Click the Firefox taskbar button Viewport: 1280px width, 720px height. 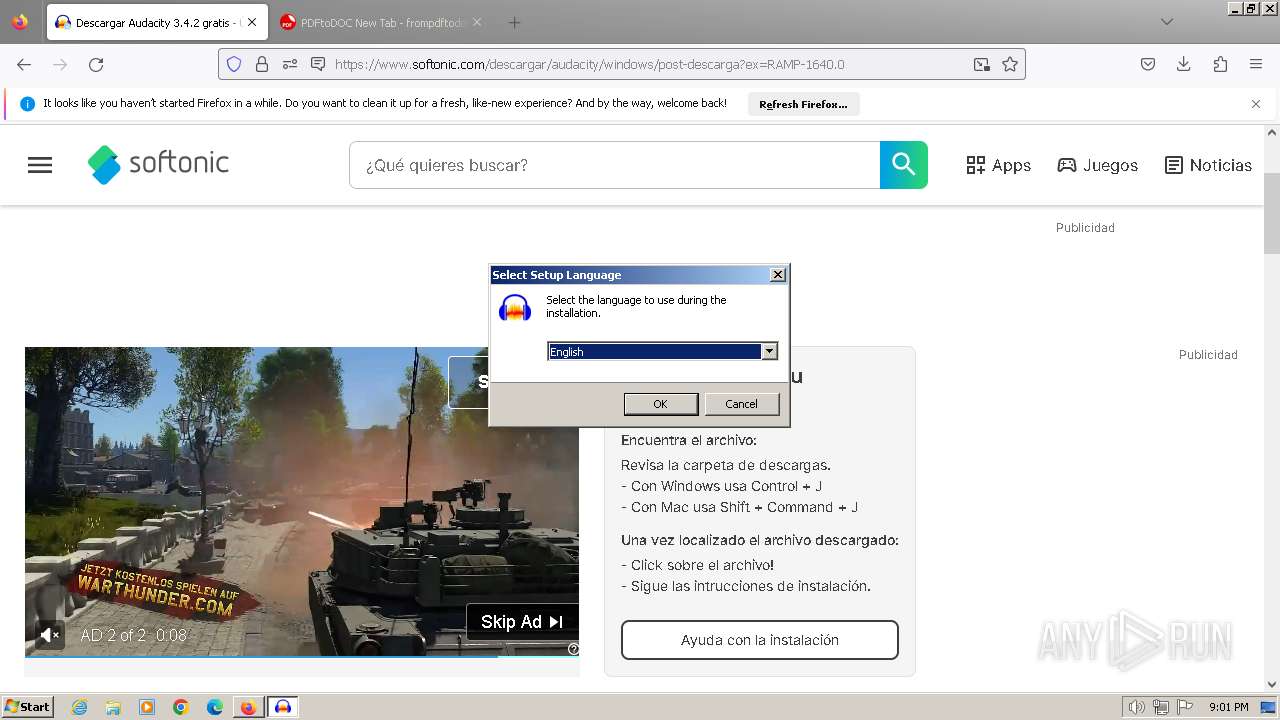pyautogui.click(x=248, y=707)
